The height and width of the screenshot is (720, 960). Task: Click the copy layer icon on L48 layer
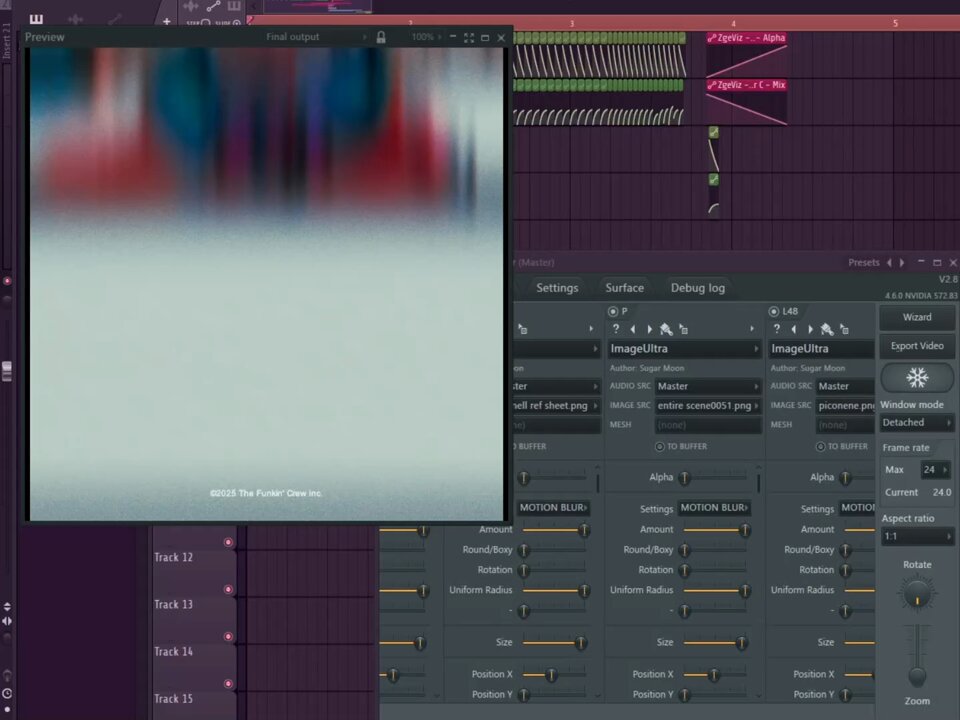[x=845, y=329]
